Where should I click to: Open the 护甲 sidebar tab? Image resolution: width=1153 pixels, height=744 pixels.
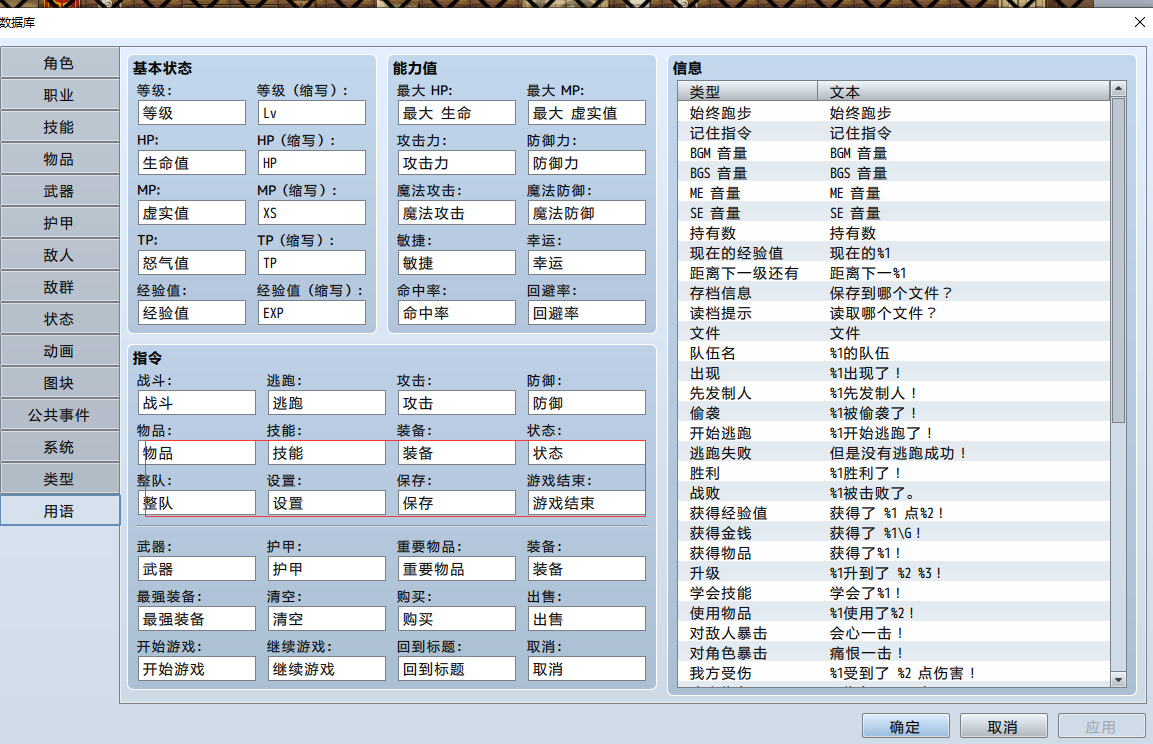60,223
